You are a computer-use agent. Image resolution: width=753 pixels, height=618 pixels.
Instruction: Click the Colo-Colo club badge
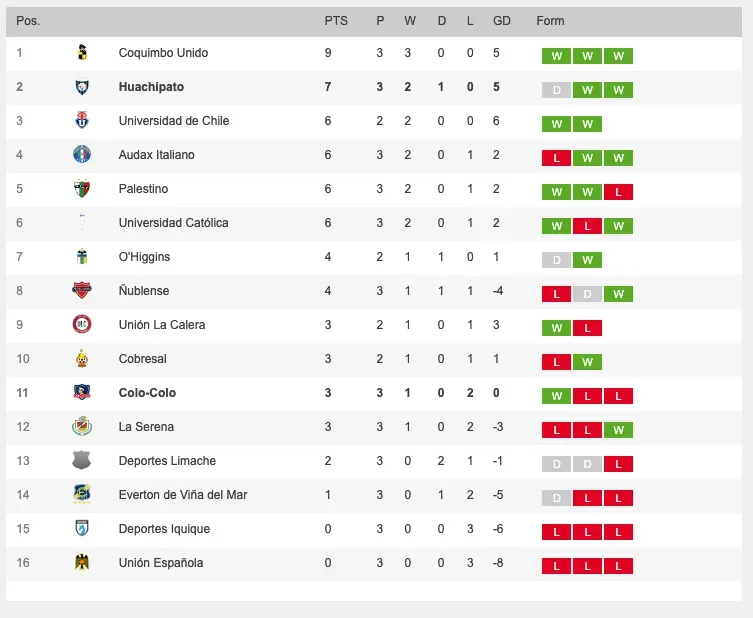[x=82, y=393]
